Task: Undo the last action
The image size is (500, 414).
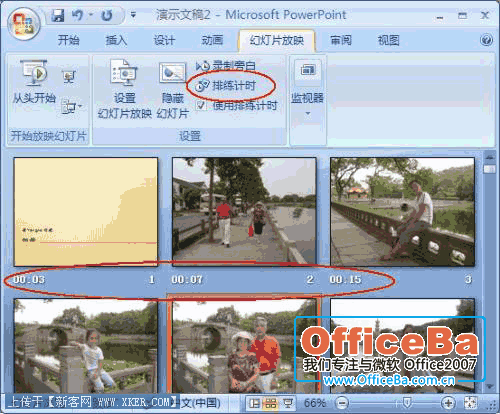Action: point(77,15)
